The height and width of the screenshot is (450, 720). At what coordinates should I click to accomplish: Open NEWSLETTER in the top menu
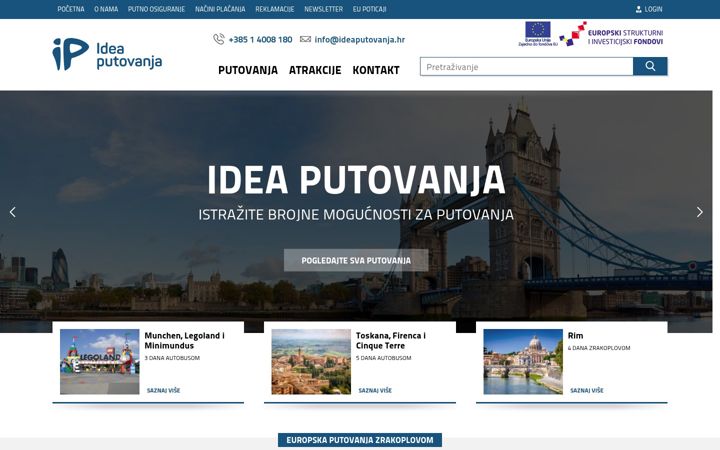click(x=323, y=9)
